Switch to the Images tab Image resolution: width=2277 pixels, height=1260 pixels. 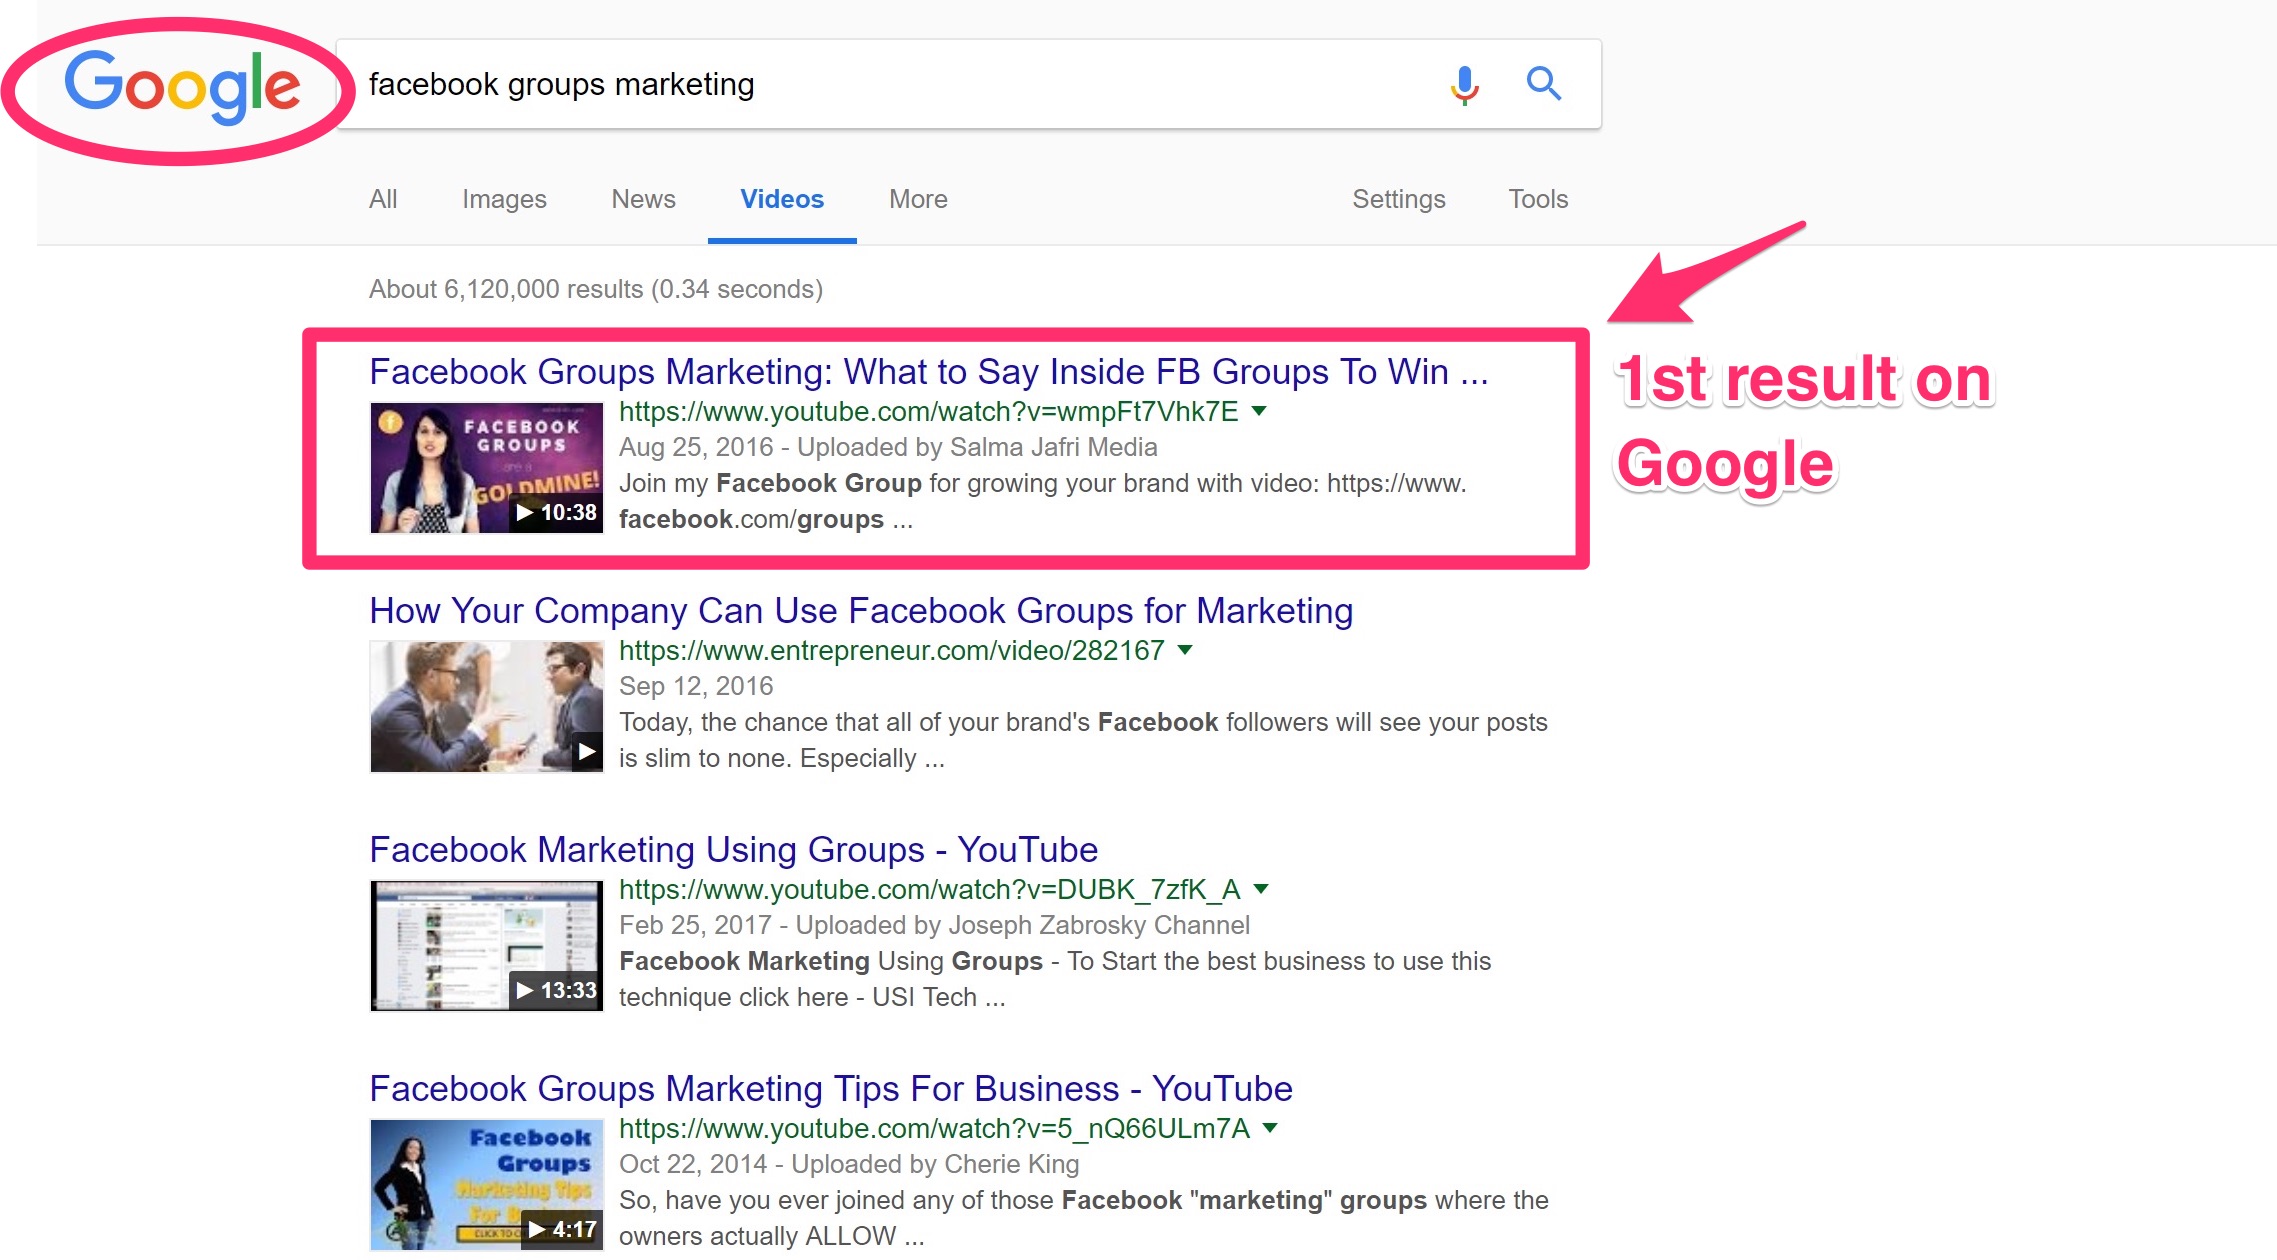pyautogui.click(x=504, y=199)
